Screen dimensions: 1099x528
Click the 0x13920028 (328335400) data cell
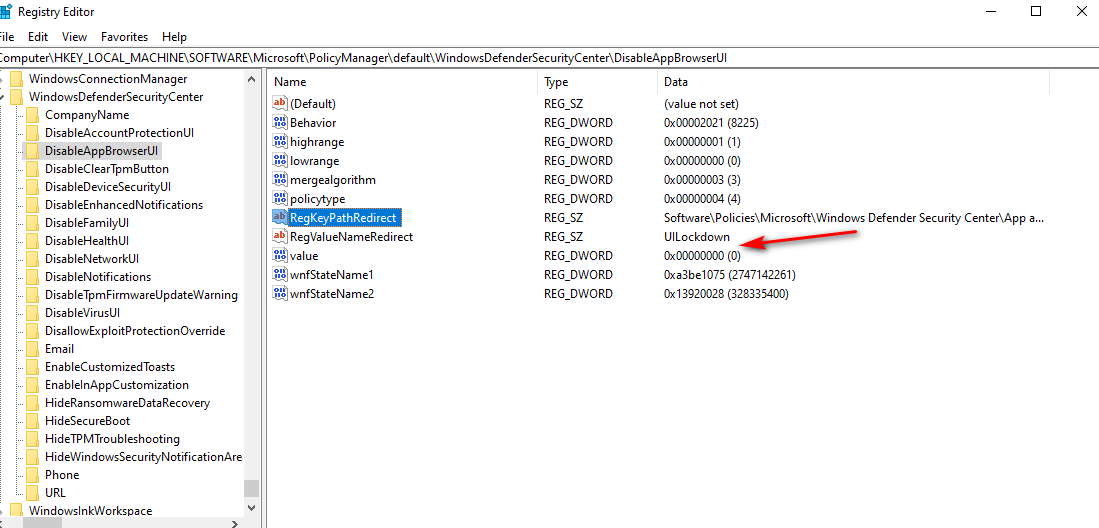click(726, 293)
